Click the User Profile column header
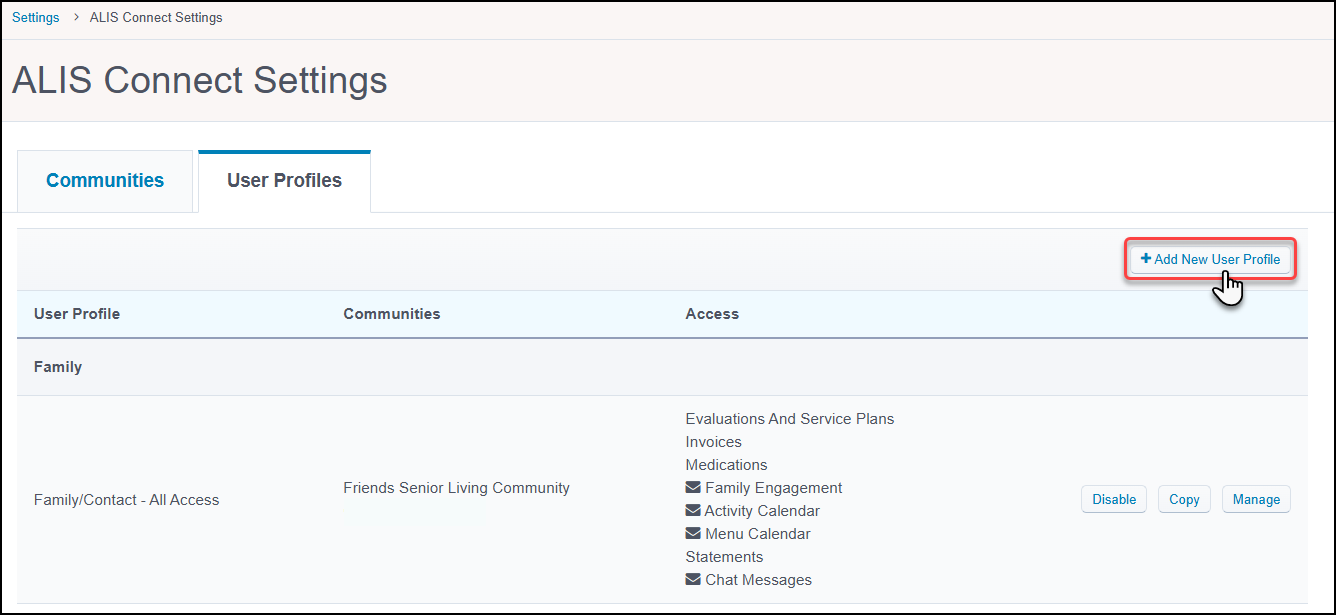 pos(76,313)
